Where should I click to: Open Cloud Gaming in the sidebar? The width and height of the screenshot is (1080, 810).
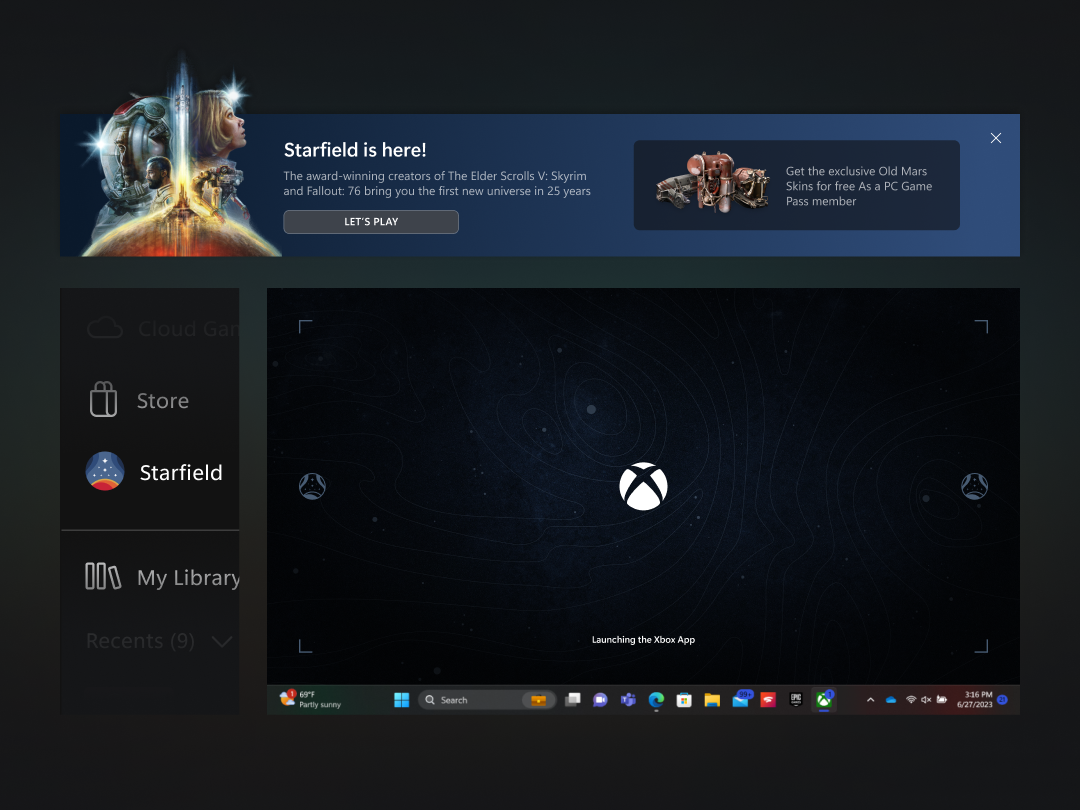(x=163, y=329)
